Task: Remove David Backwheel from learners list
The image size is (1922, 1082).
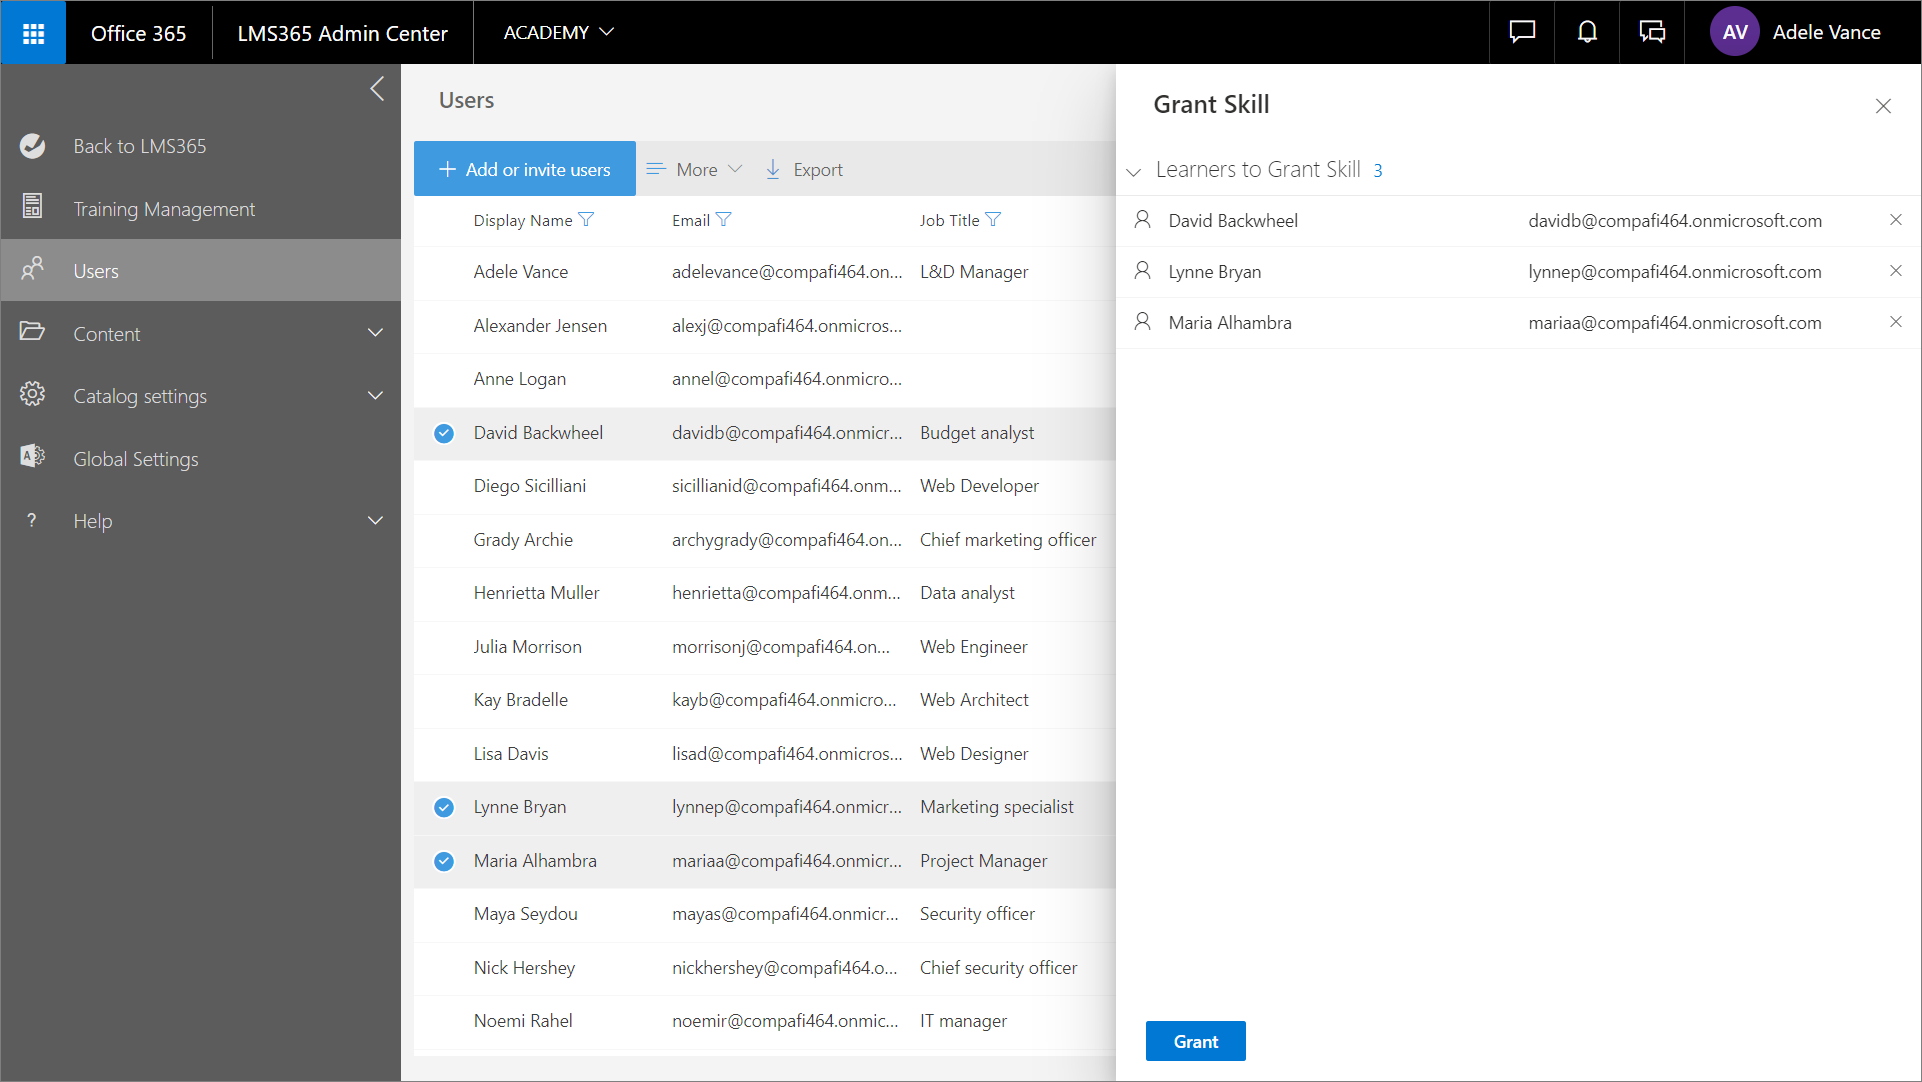Action: point(1895,220)
